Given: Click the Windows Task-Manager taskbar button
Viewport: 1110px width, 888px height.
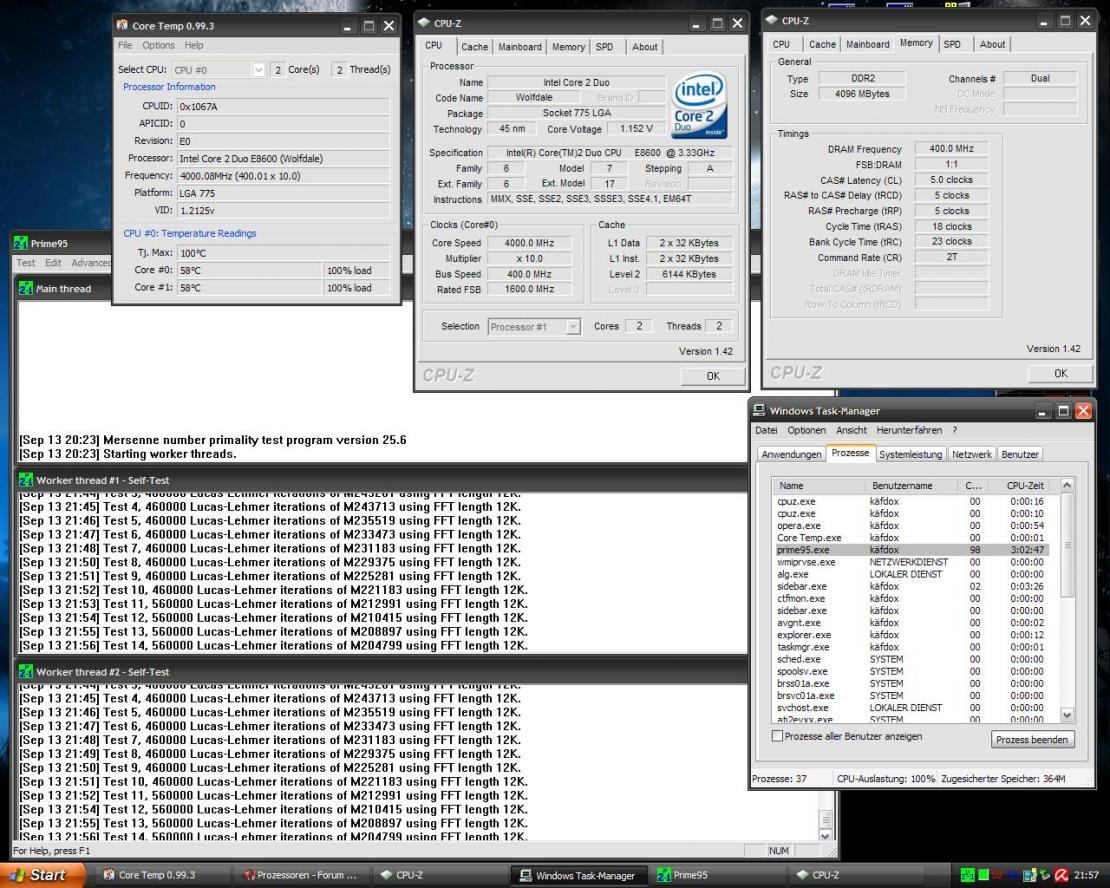Looking at the screenshot, I should point(578,875).
